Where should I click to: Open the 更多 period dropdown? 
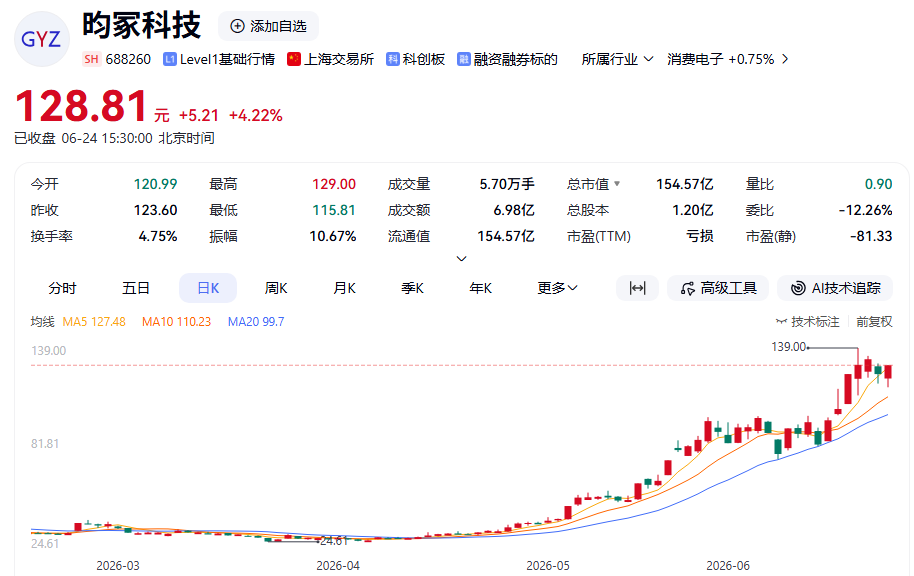pos(557,288)
